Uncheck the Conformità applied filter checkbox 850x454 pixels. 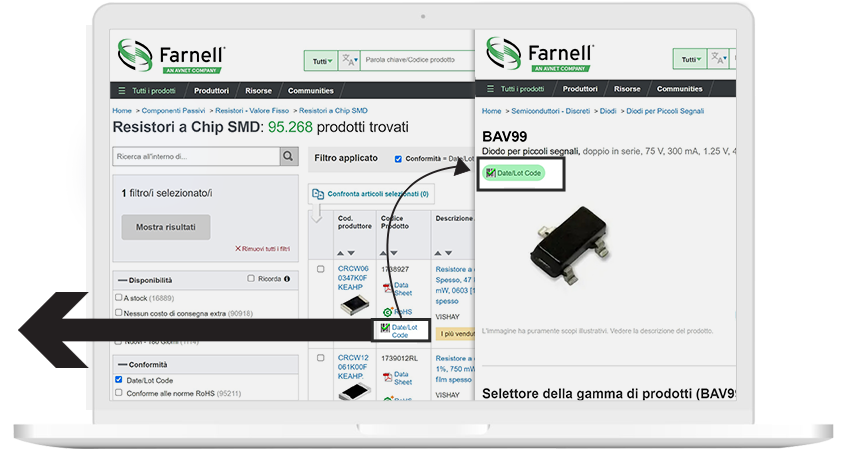(x=398, y=159)
